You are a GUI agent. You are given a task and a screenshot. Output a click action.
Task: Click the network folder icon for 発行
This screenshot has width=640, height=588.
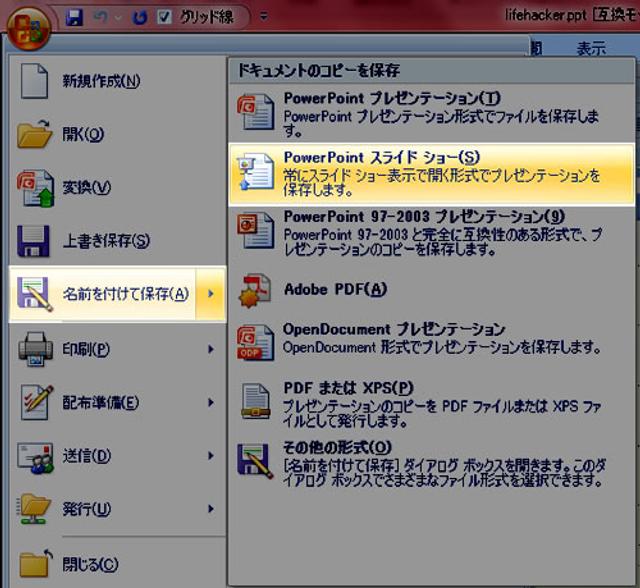coord(33,509)
